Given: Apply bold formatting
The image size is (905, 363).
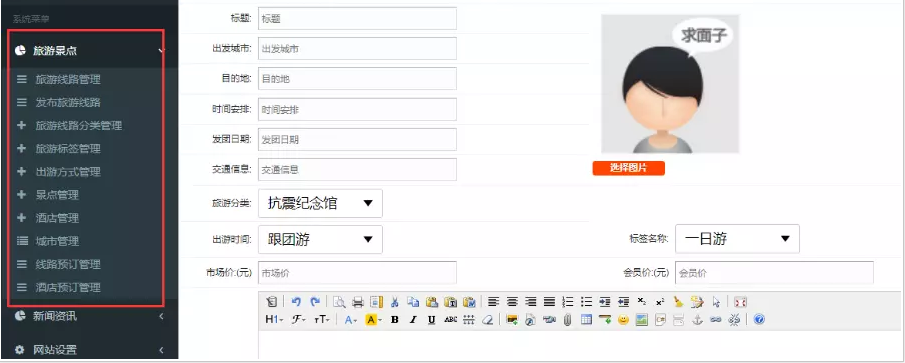Looking at the screenshot, I should click(394, 319).
